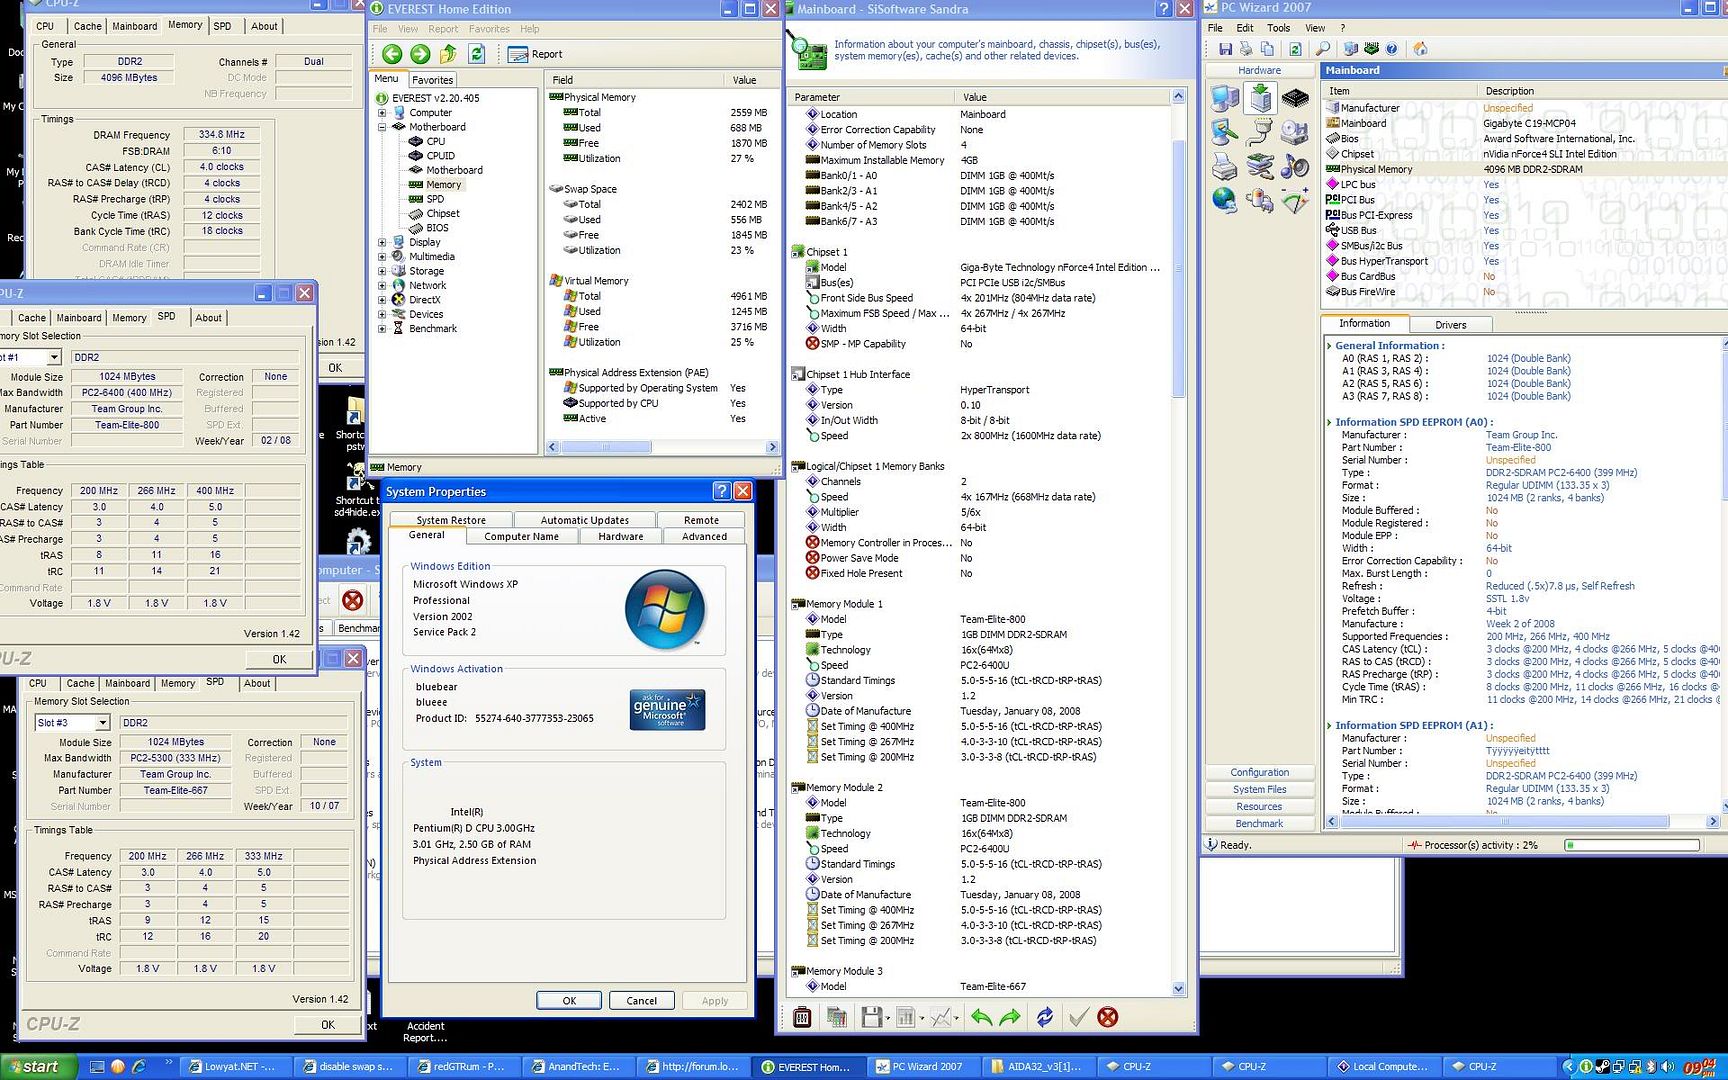The image size is (1728, 1080).
Task: Expand the Display node in EVEREST tree
Action: (x=382, y=242)
